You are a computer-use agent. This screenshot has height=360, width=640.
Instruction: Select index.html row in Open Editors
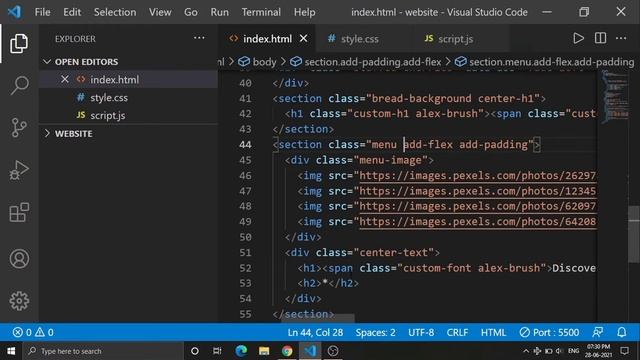point(129,79)
